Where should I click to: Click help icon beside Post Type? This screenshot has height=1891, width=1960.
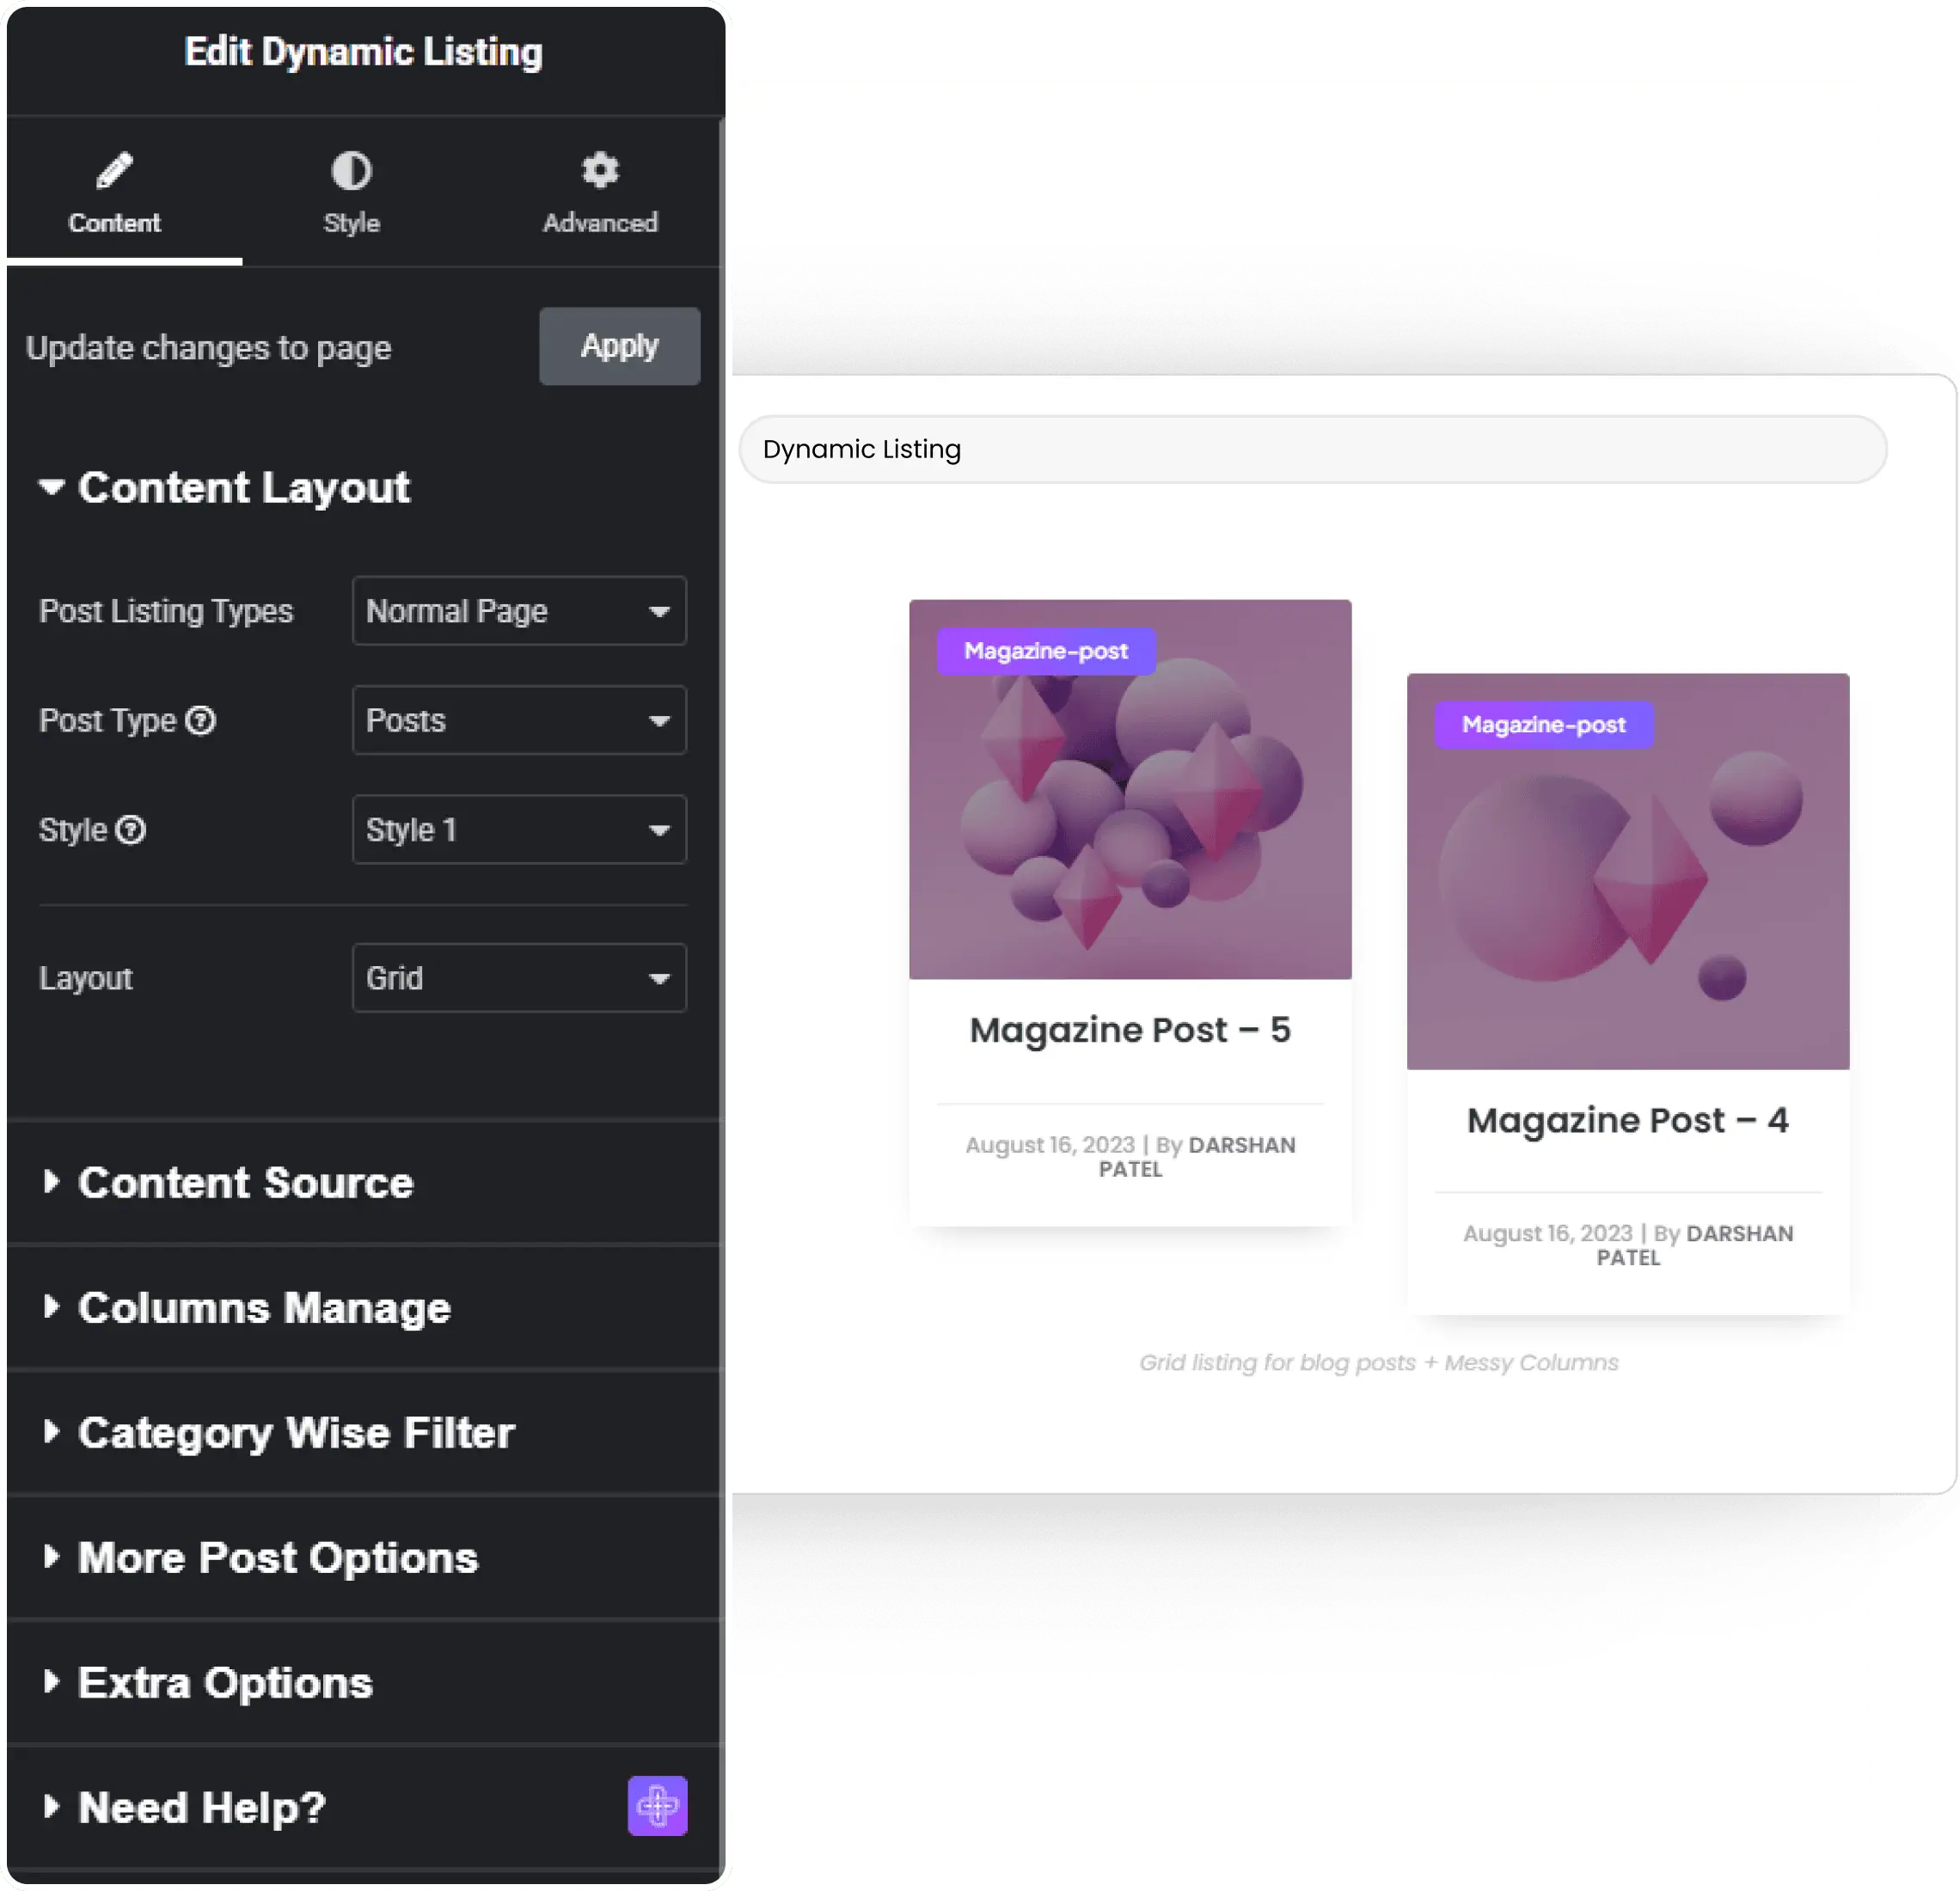click(x=201, y=720)
